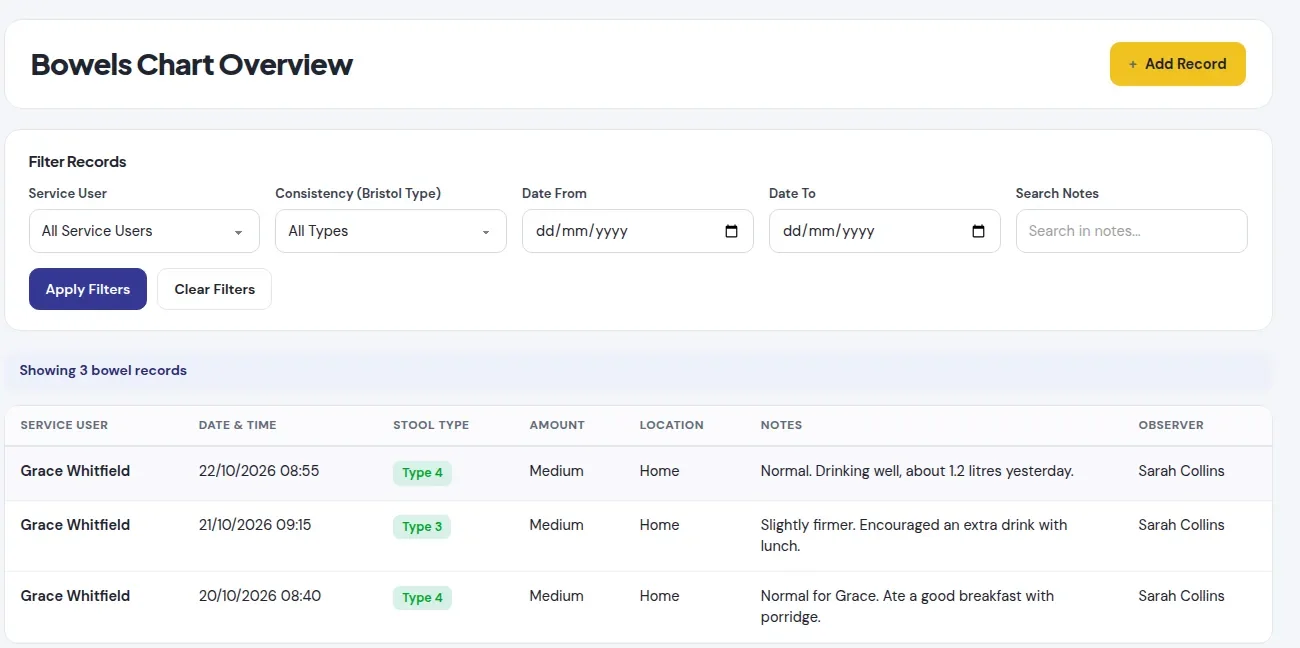
Task: Click the 'Showing 3 bowel records' text
Action: pyautogui.click(x=103, y=370)
